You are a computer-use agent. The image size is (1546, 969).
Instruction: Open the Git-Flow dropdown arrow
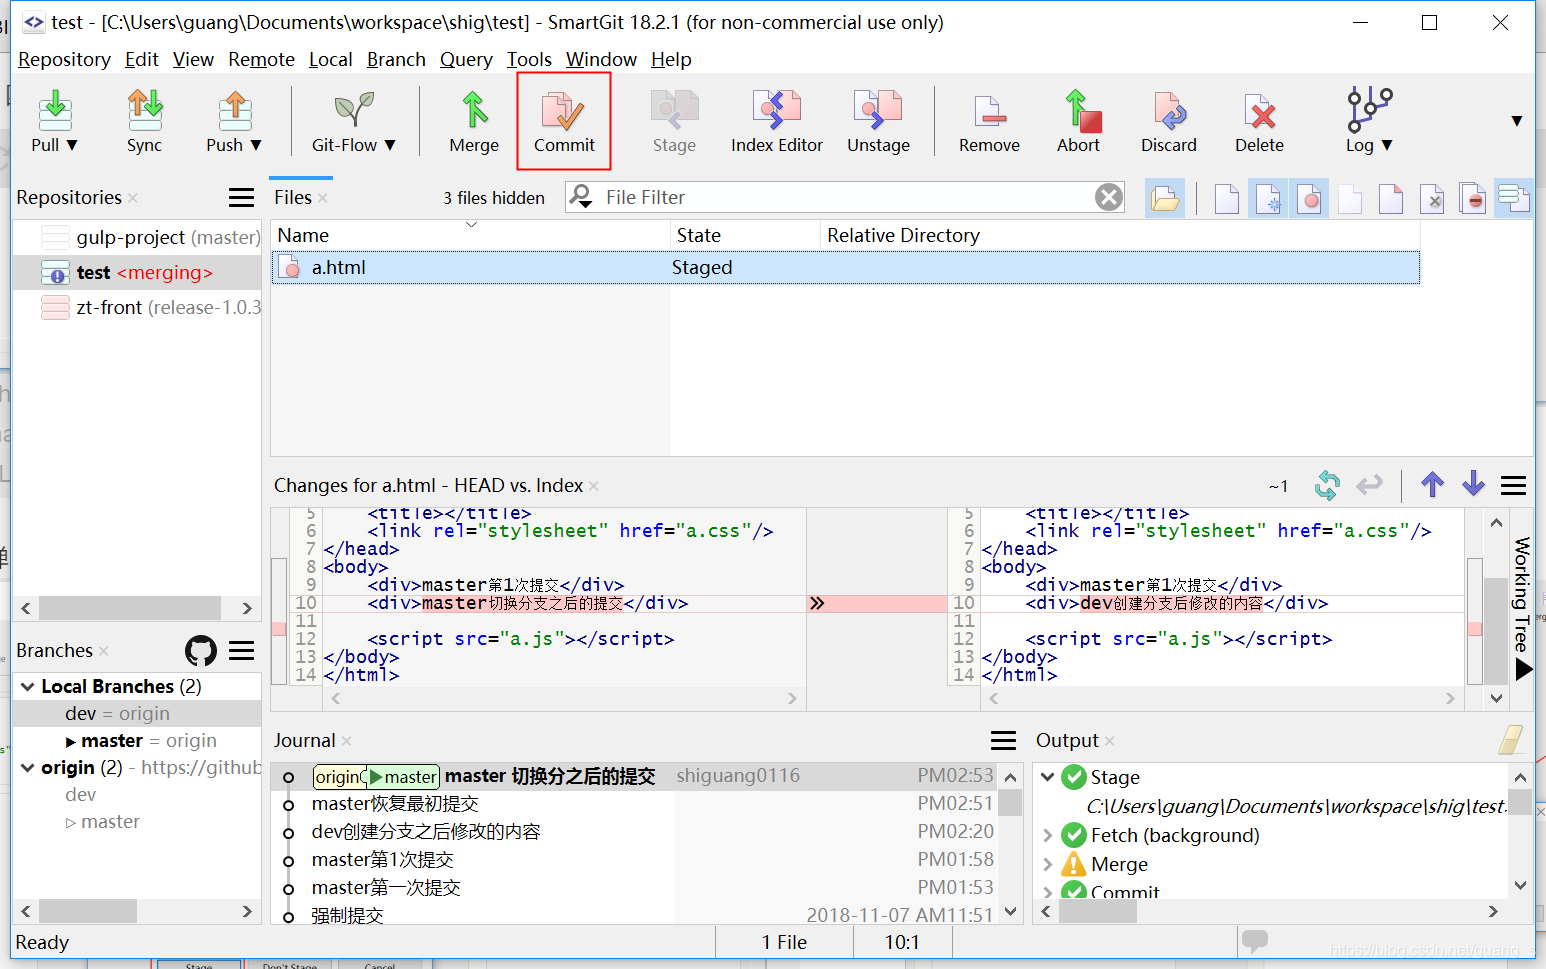click(x=390, y=145)
